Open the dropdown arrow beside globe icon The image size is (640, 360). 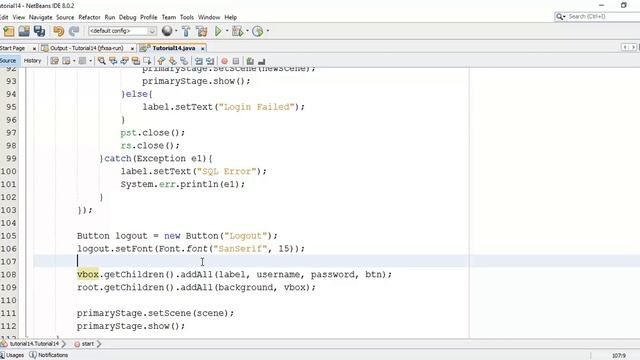176,31
